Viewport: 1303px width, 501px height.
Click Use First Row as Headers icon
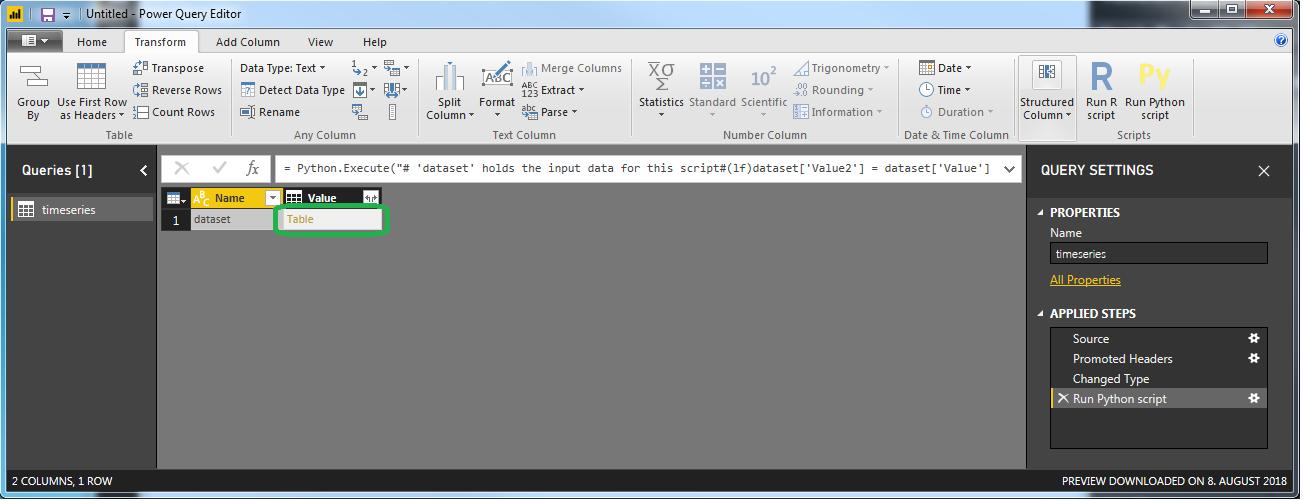click(91, 77)
